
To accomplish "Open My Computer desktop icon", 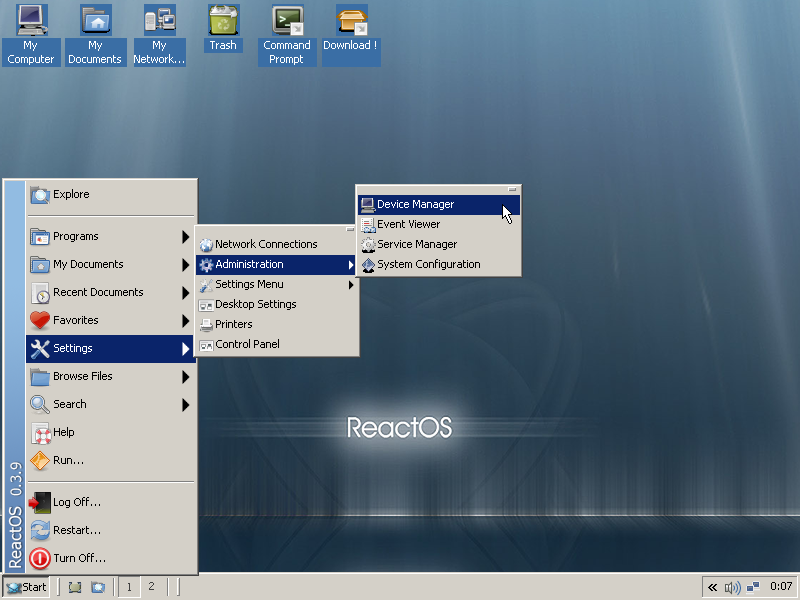I will (31, 34).
